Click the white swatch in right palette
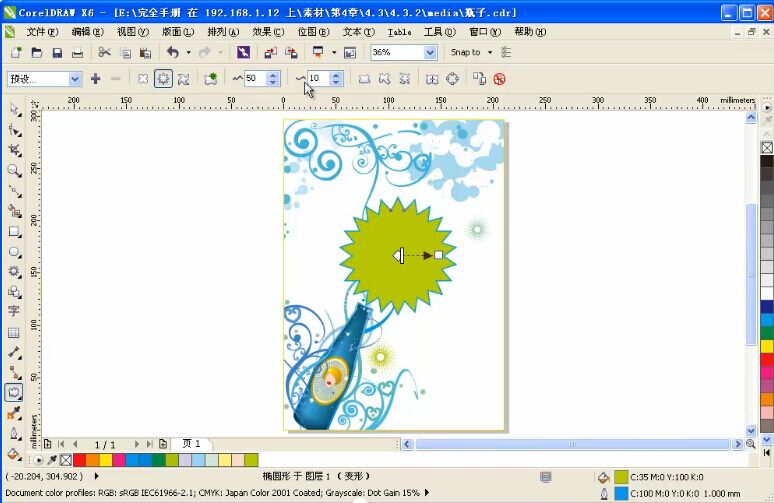Viewport: 774px width, 503px height. pyautogui.click(x=767, y=294)
